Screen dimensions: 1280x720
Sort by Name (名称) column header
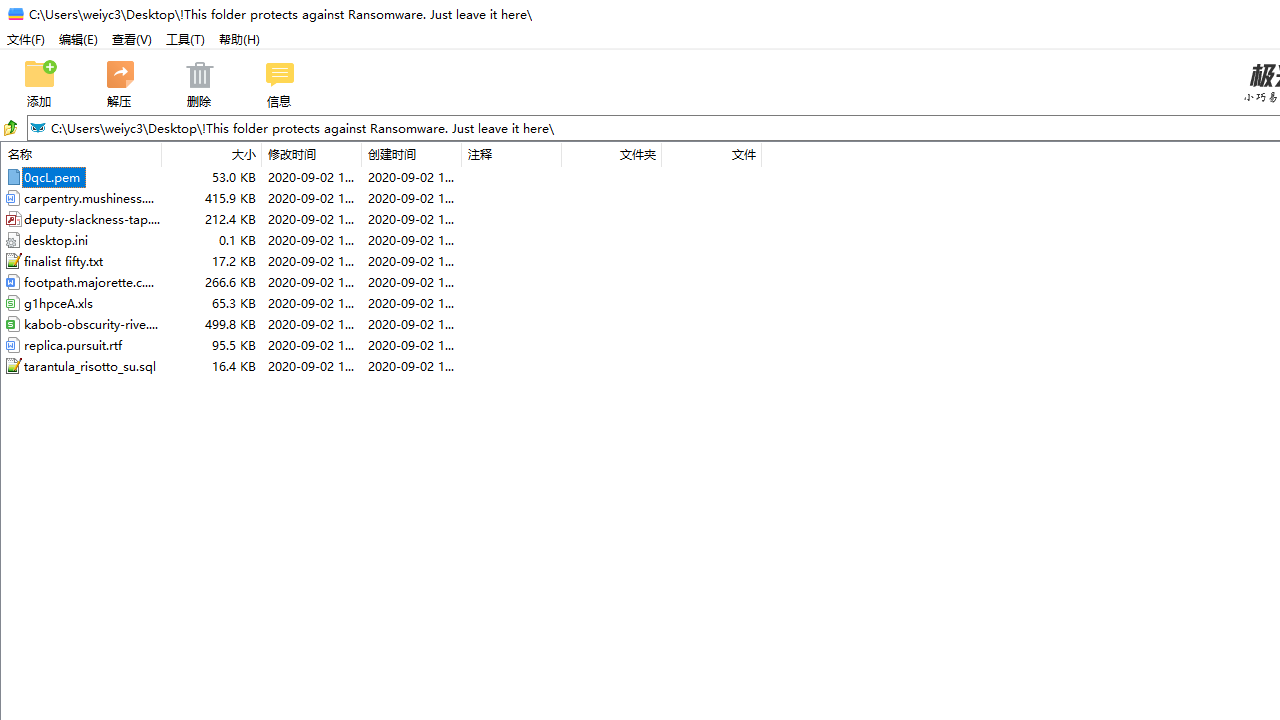tap(80, 155)
